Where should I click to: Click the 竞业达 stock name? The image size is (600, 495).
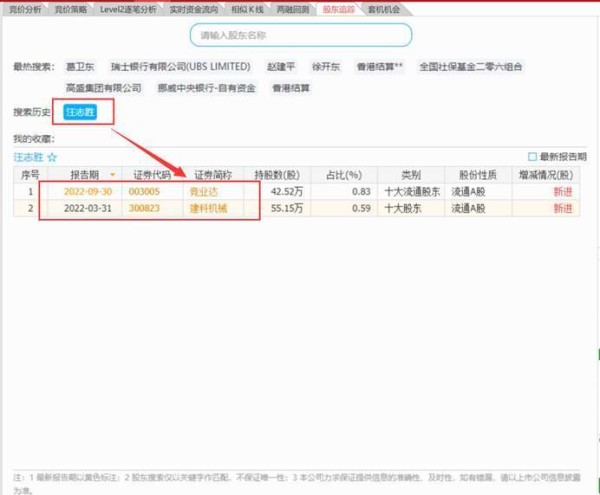coord(203,190)
